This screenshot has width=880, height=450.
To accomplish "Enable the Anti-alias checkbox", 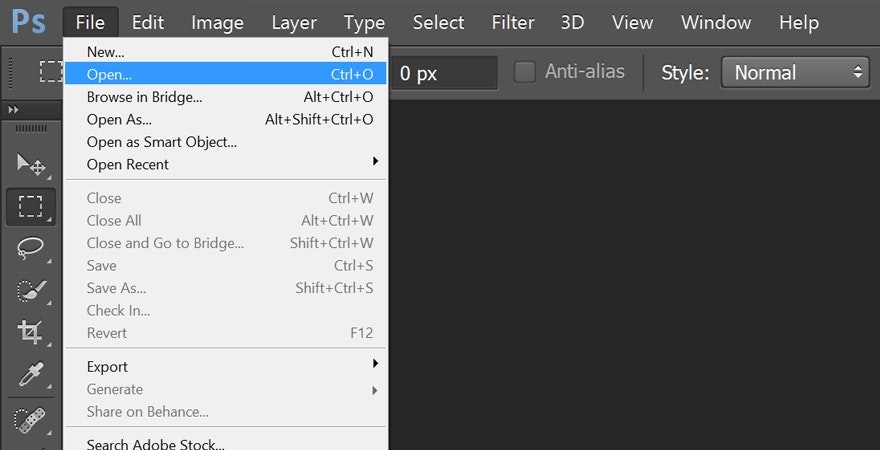I will (x=524, y=72).
